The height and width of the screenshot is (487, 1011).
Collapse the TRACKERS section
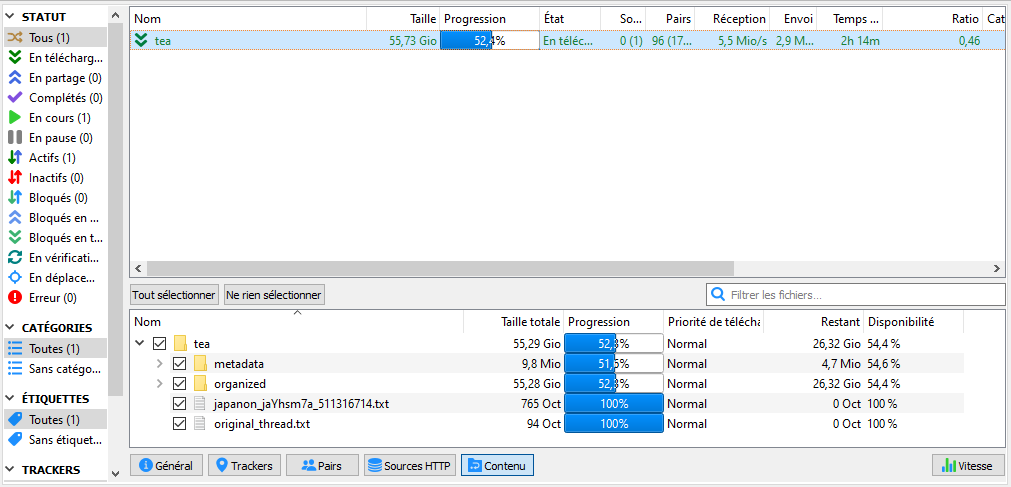coord(10,470)
